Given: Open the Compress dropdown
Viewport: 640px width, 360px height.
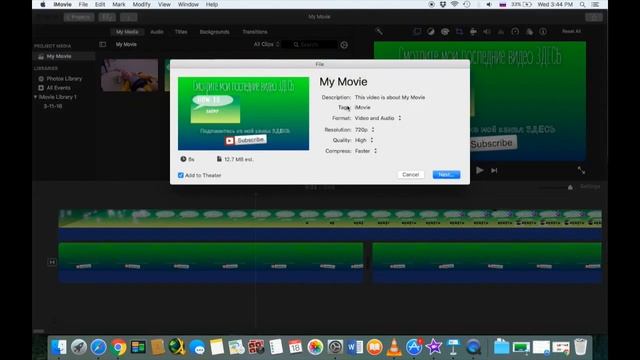Looking at the screenshot, I should tap(366, 151).
